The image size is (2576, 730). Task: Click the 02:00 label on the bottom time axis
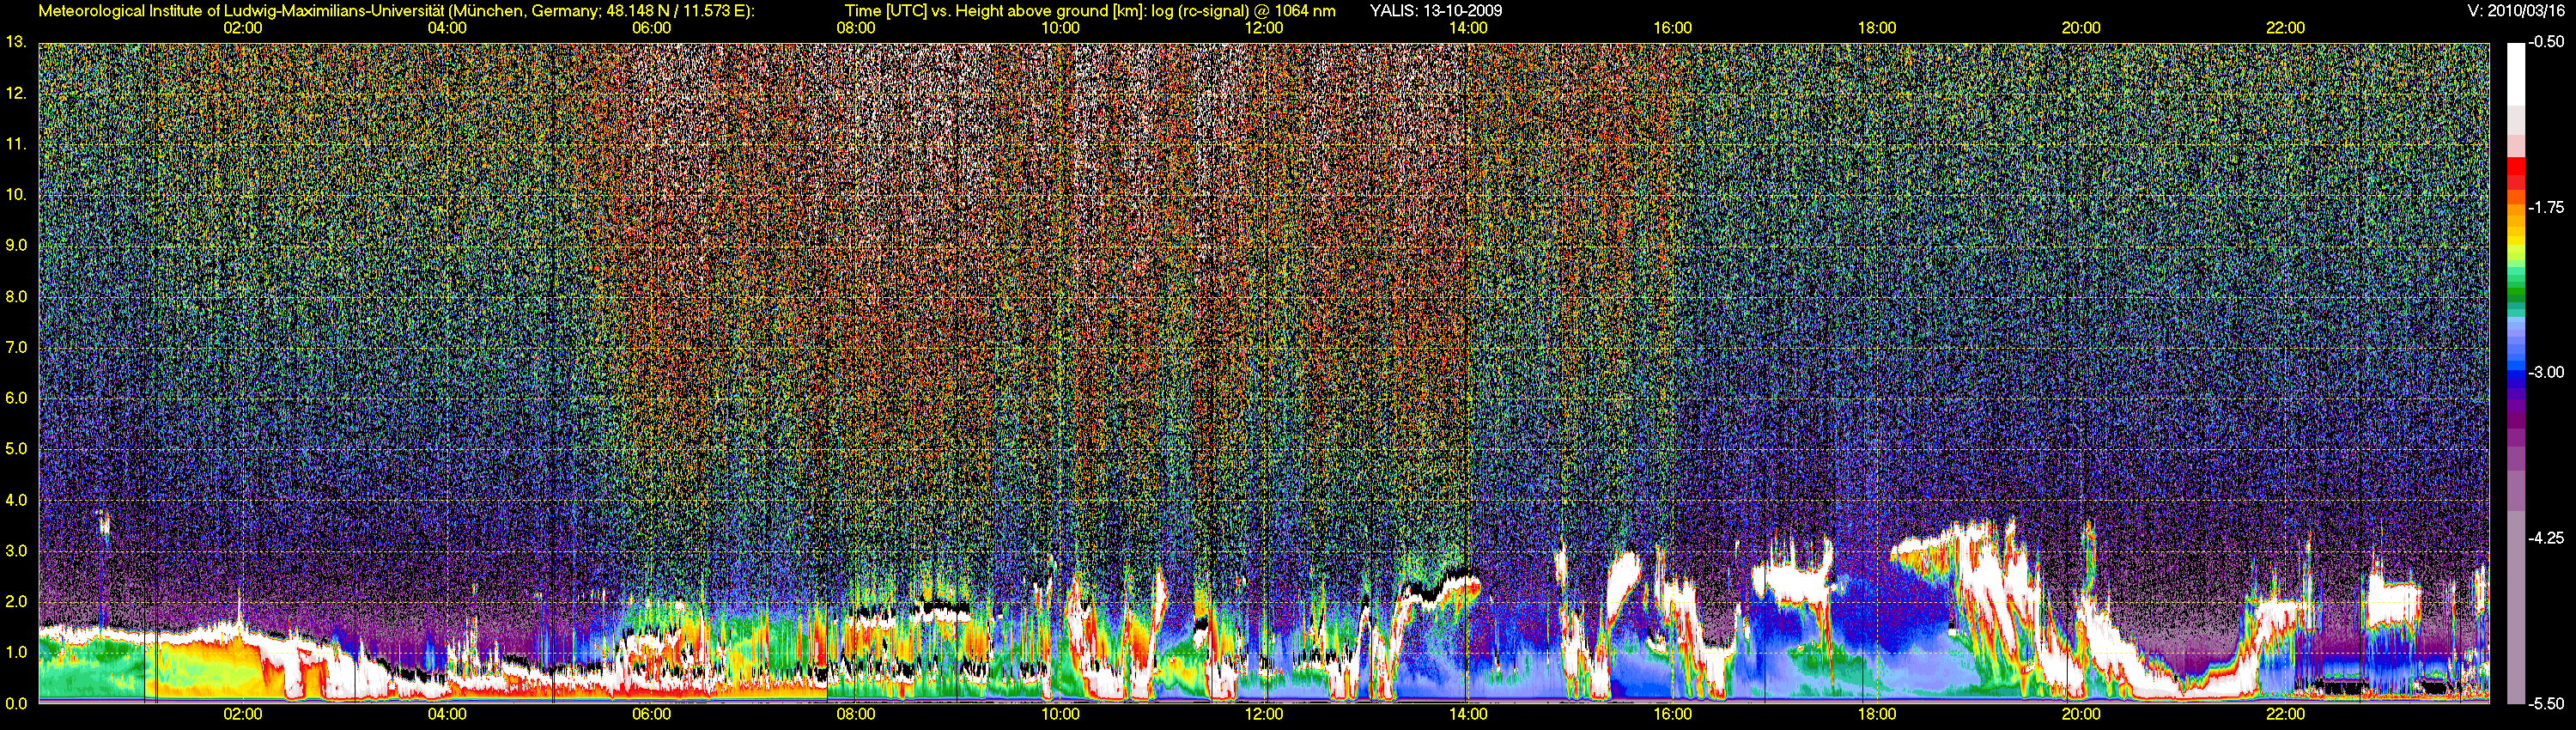(x=243, y=714)
